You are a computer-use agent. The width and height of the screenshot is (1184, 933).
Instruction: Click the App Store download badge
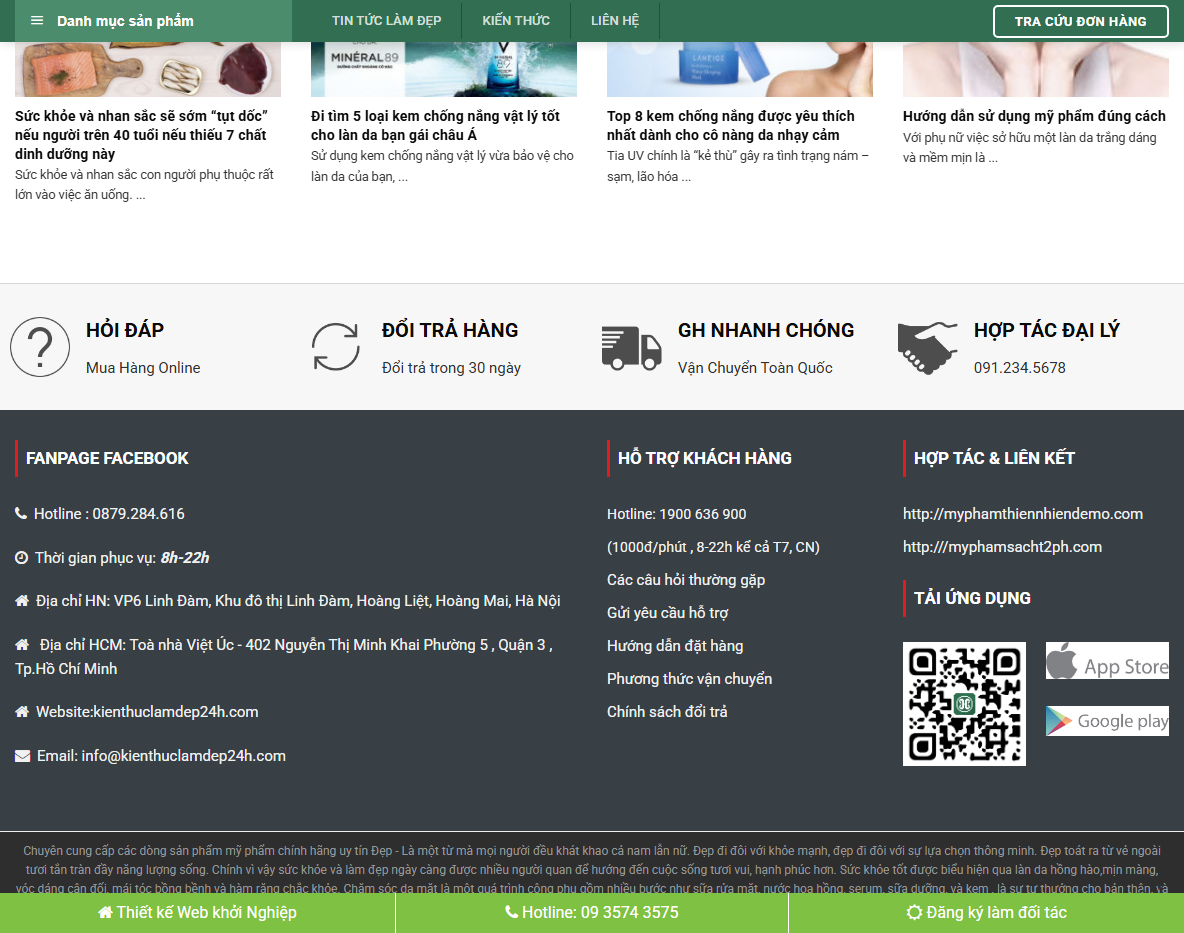pos(1107,660)
